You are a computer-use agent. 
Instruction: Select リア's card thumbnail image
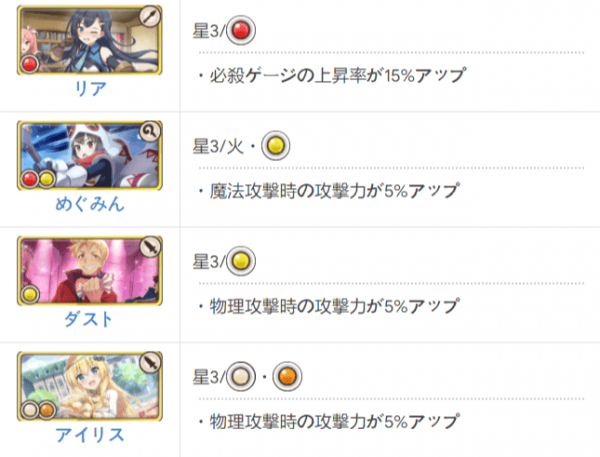[90, 40]
